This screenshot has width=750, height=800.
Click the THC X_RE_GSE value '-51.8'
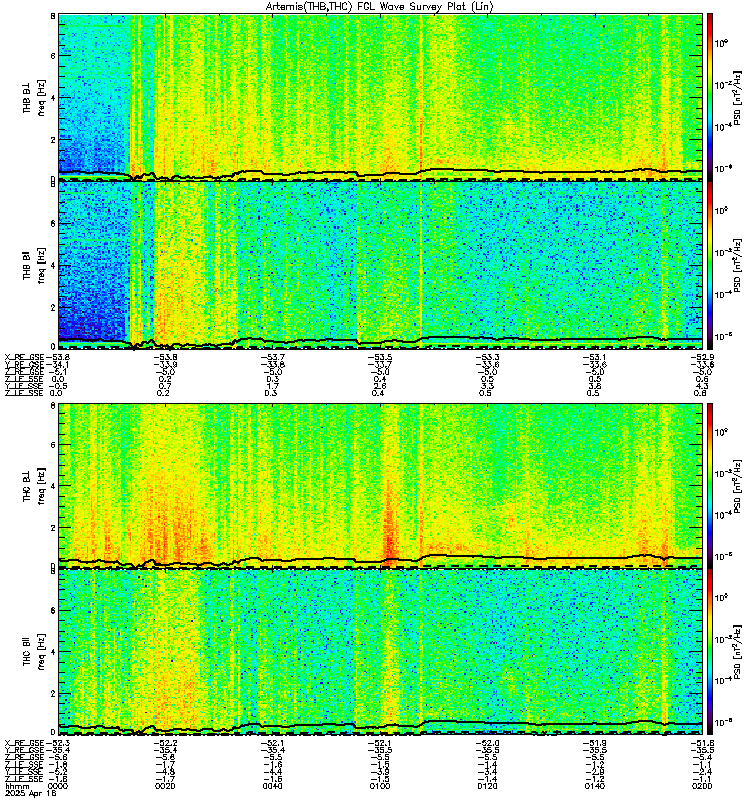pyautogui.click(x=702, y=743)
